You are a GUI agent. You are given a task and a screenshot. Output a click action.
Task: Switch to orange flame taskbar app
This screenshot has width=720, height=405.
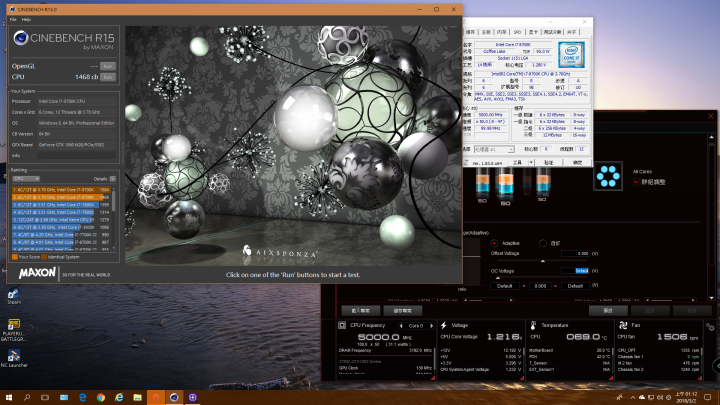click(x=156, y=397)
